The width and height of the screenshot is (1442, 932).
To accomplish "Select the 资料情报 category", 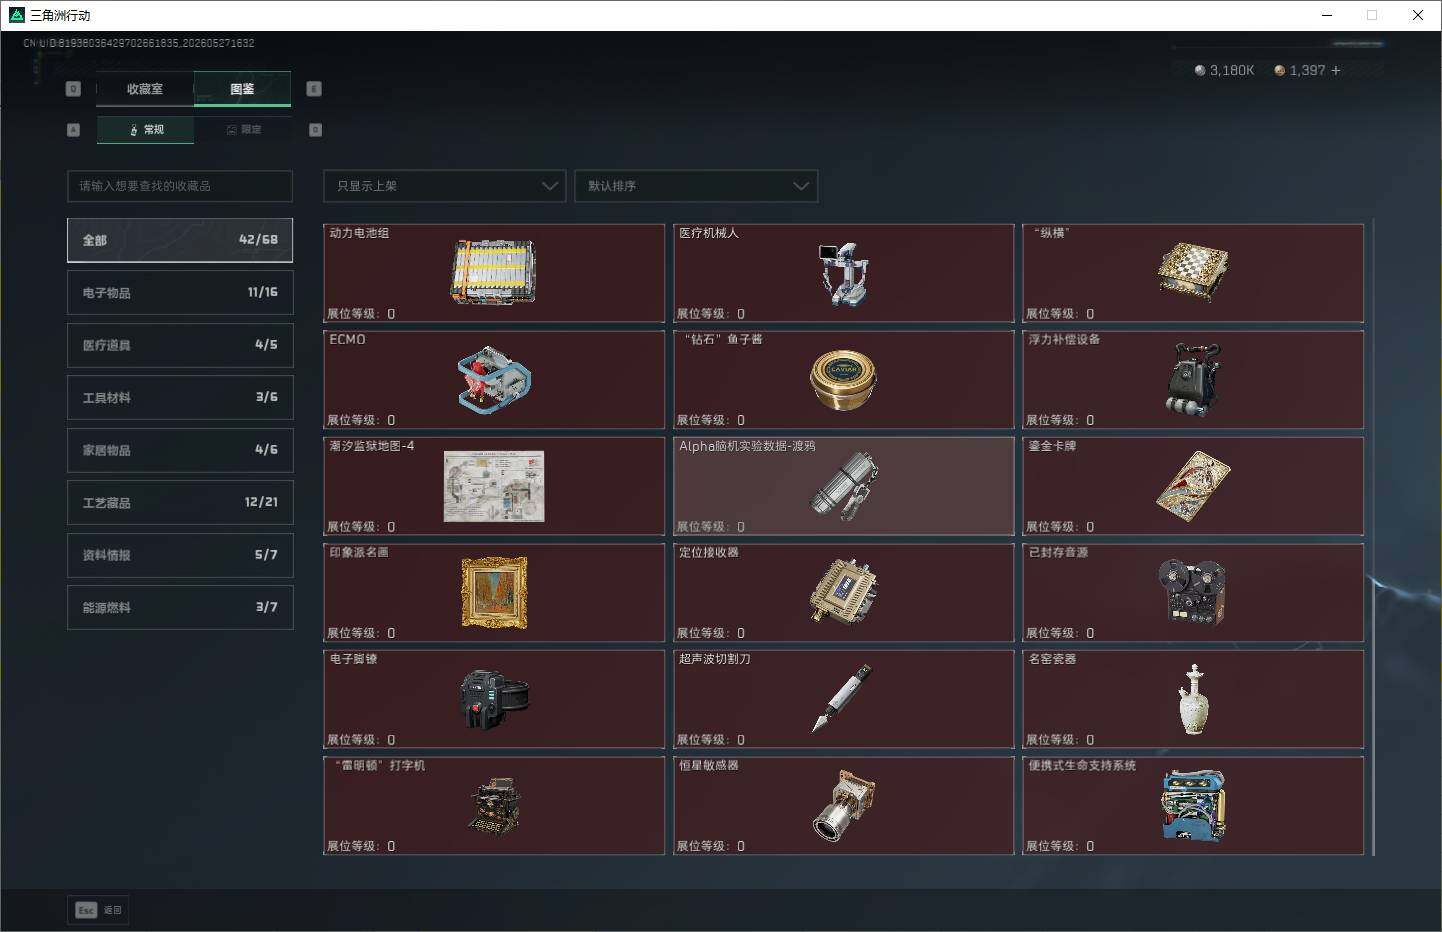I will tap(180, 555).
